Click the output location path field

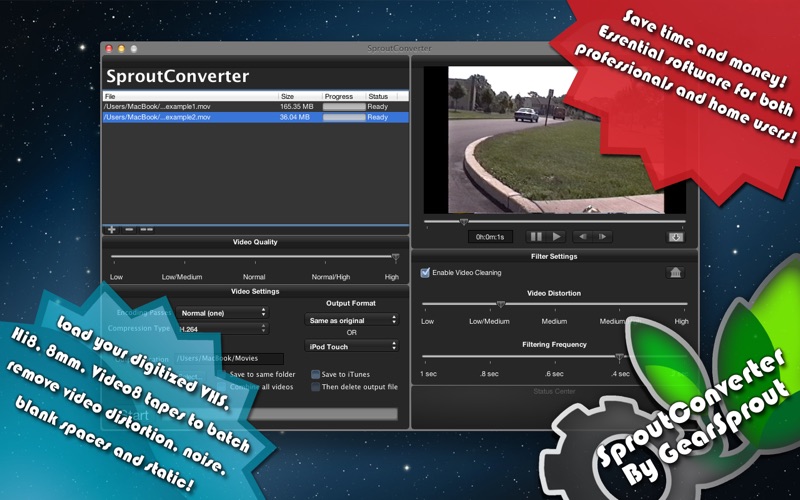coord(229,358)
